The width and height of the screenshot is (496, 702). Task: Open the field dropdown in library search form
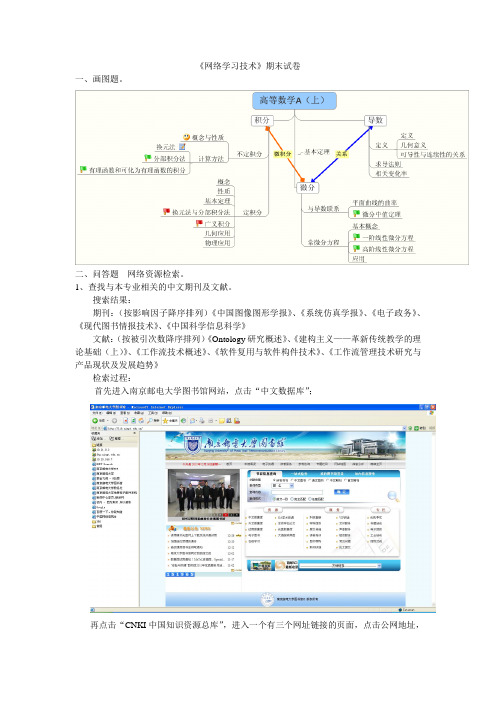pyautogui.click(x=291, y=485)
